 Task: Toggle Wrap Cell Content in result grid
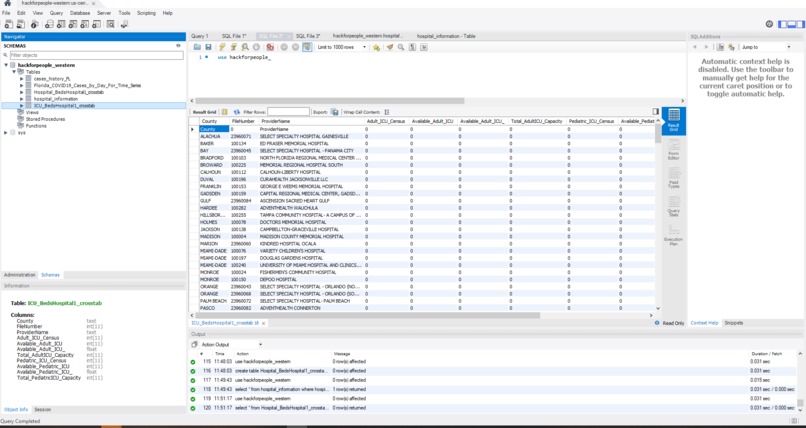(387, 112)
